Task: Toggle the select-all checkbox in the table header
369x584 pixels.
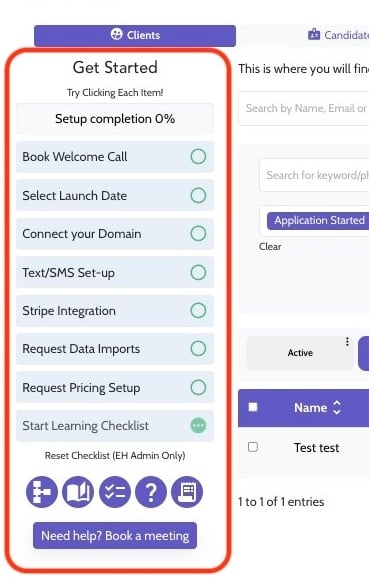Action: 253,407
